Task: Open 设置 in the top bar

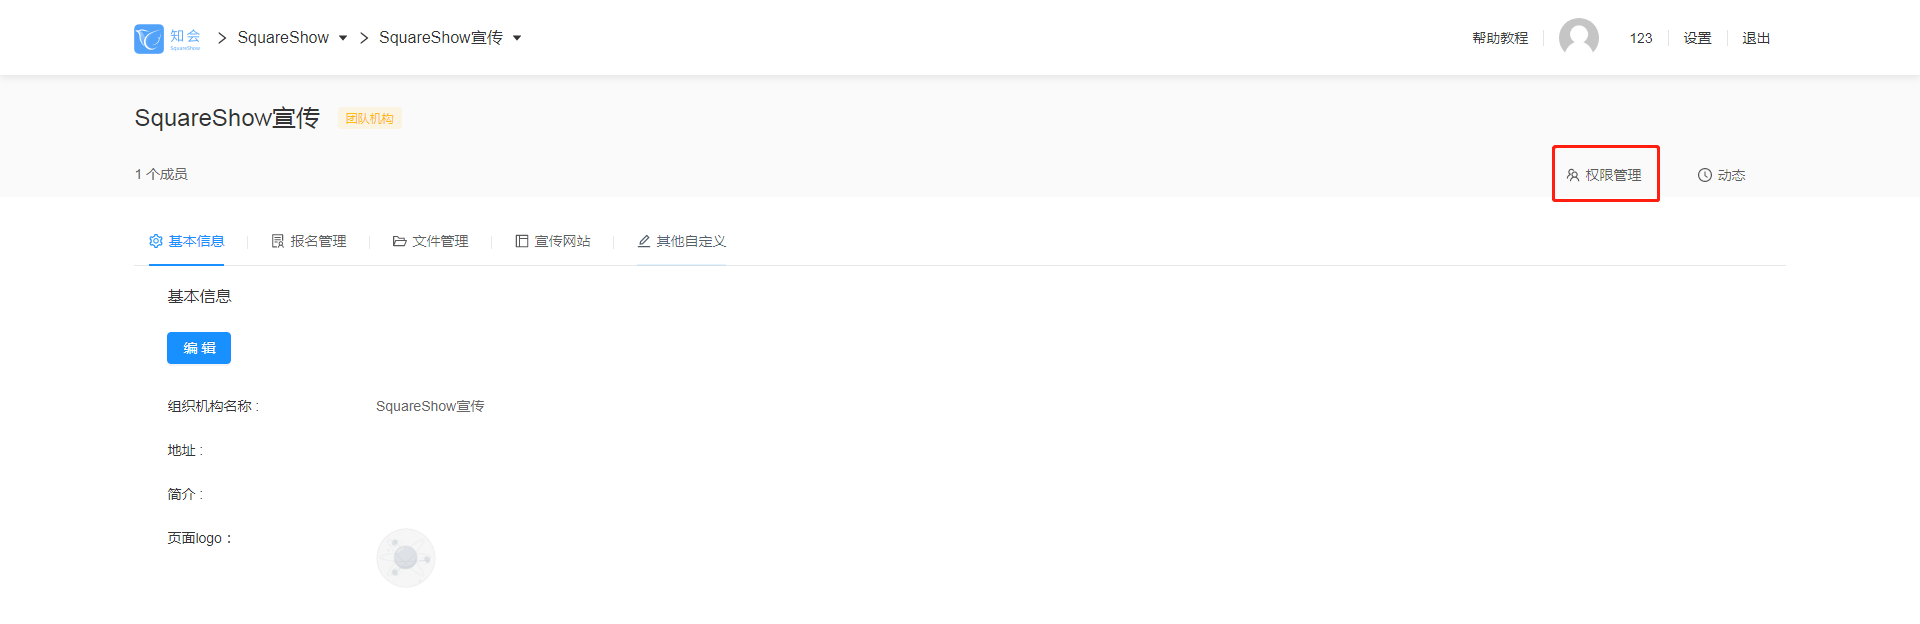Action: (x=1697, y=38)
